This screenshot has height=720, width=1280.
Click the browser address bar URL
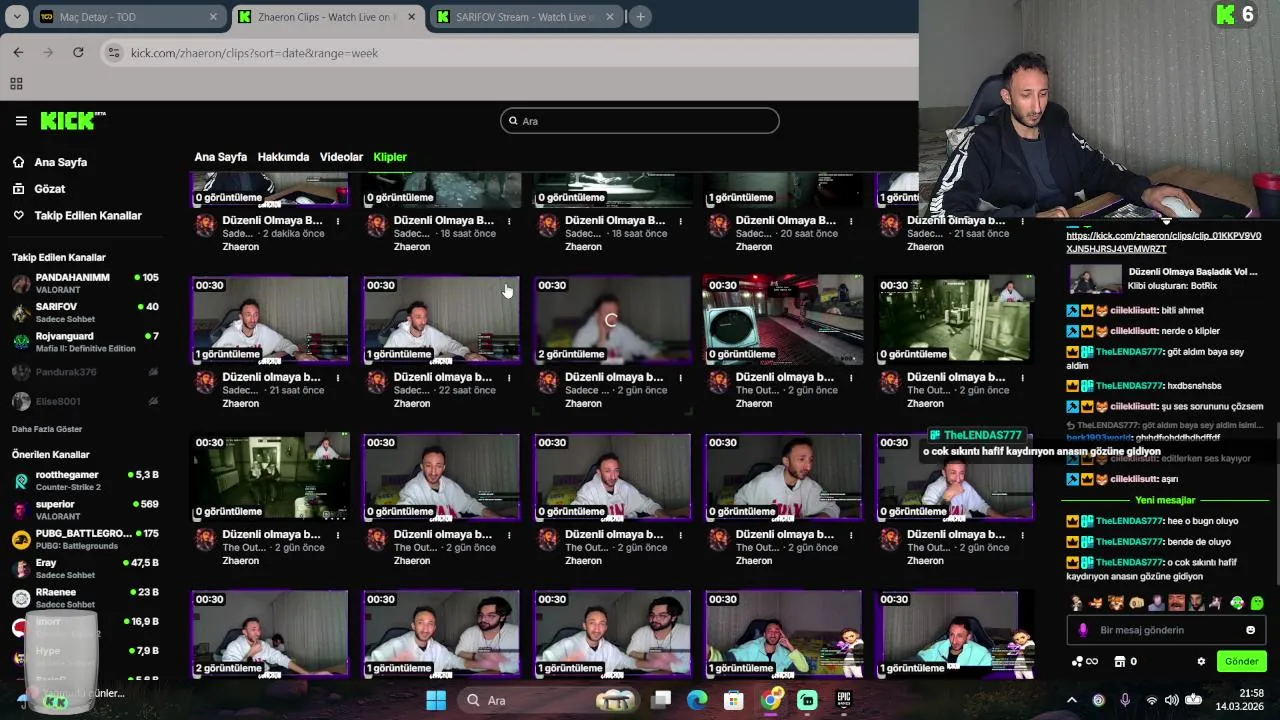254,53
